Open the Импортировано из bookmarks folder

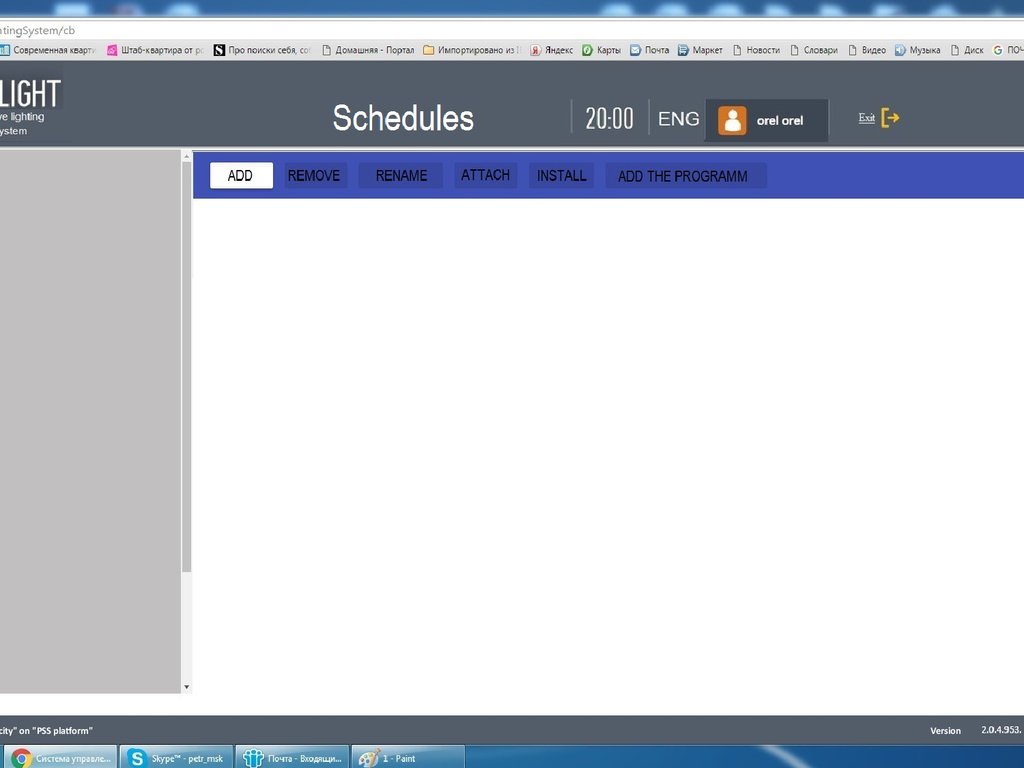(x=472, y=50)
